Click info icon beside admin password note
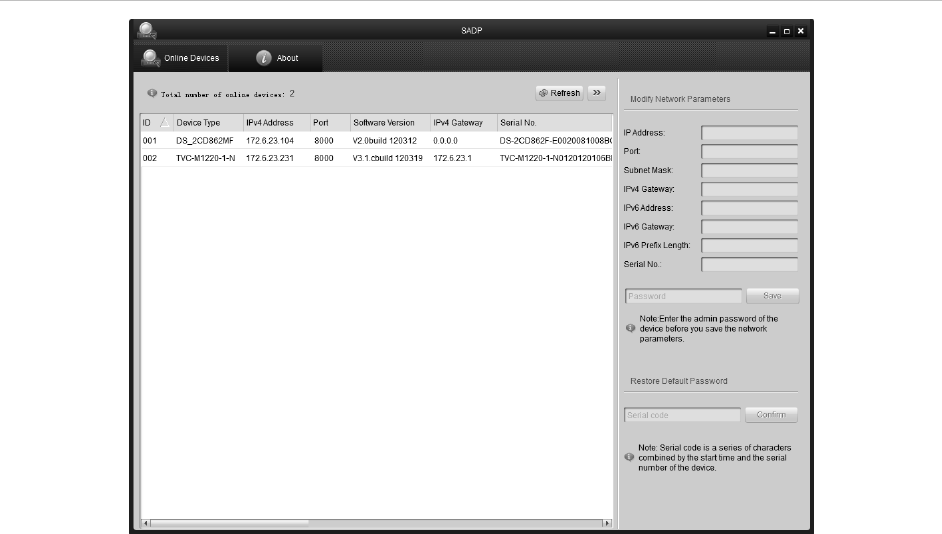942x534 pixels. 630,328
